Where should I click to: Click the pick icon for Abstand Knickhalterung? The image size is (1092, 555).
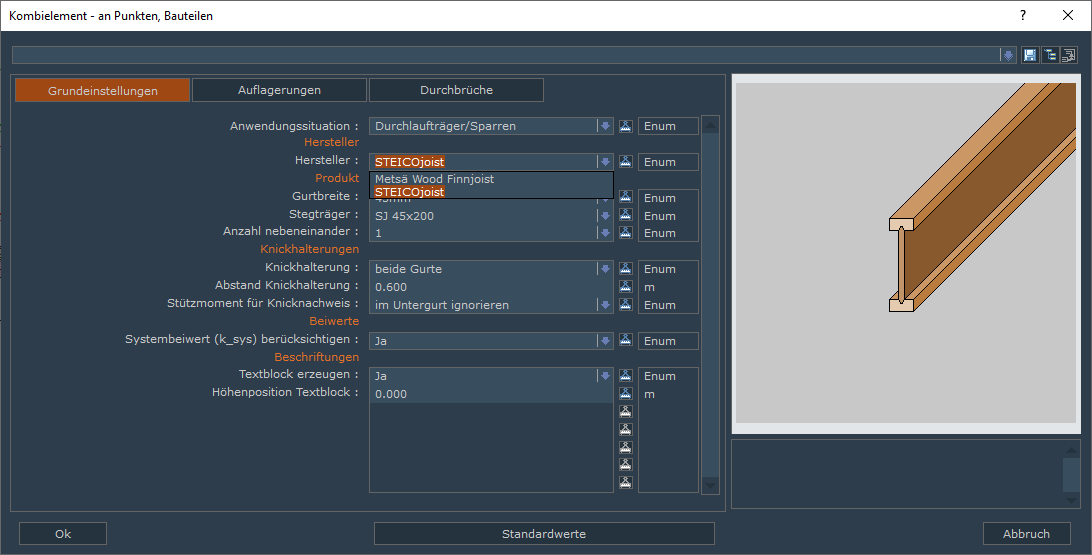625,287
